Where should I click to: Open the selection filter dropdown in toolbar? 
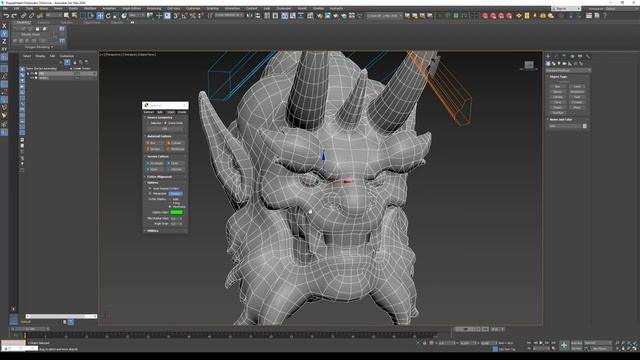tap(54, 16)
